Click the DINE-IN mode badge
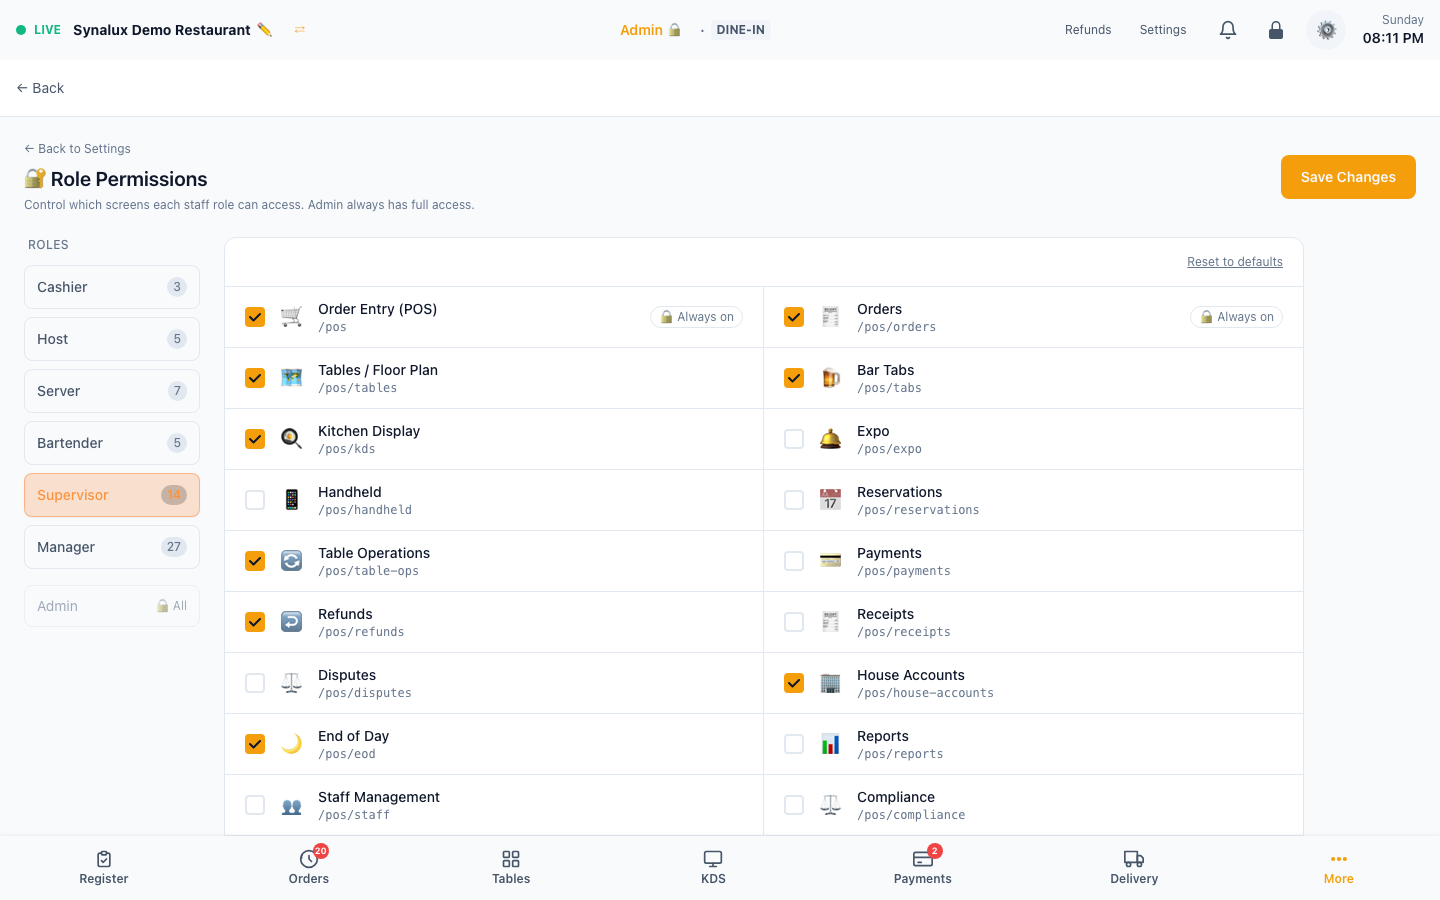This screenshot has width=1440, height=900. [x=741, y=30]
